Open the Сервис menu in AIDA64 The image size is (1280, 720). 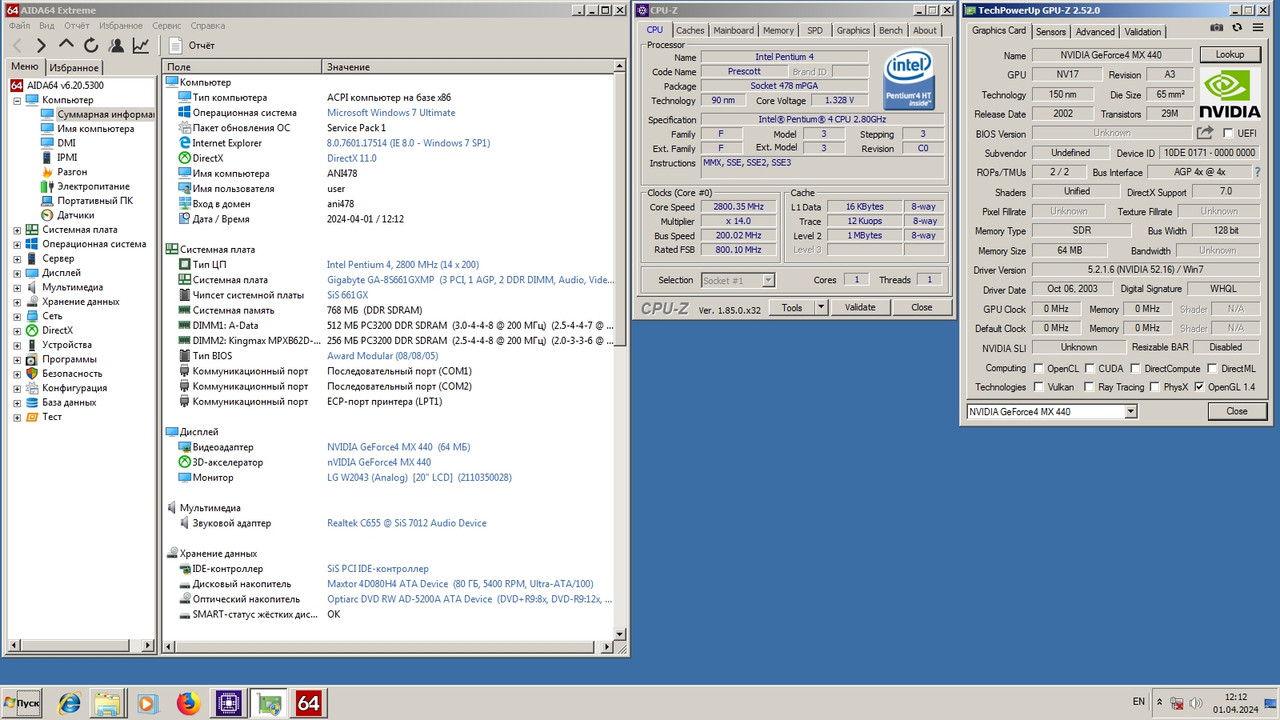click(x=167, y=25)
